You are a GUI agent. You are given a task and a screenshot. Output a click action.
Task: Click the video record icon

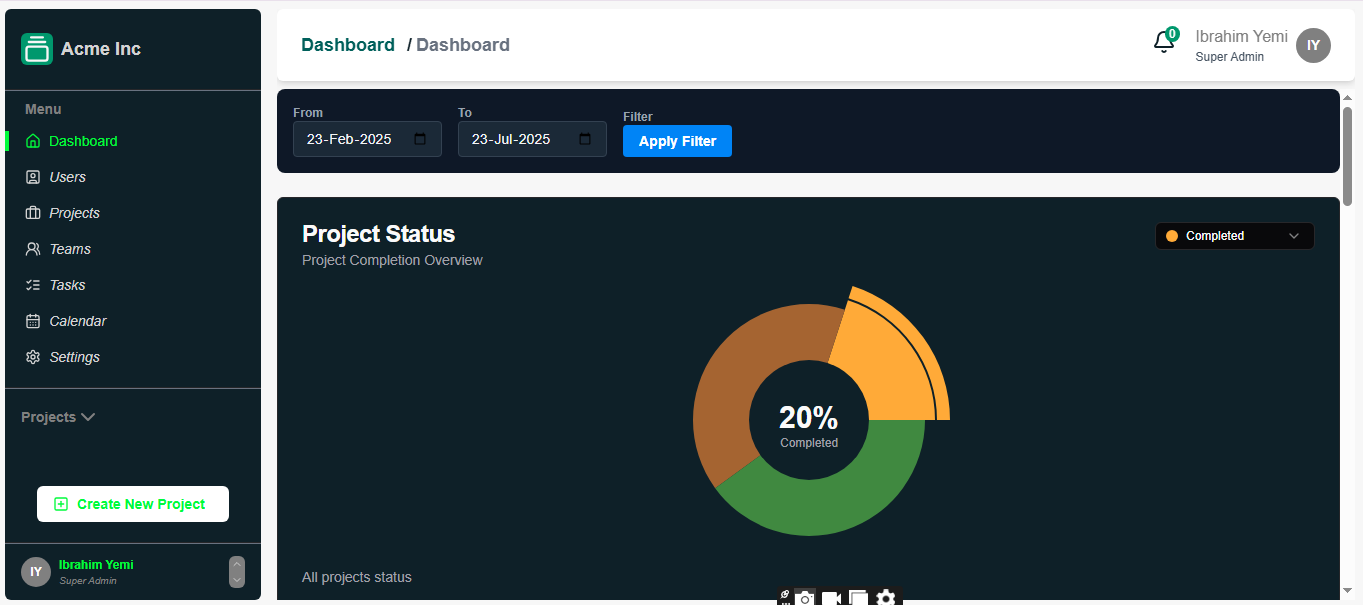tap(831, 597)
